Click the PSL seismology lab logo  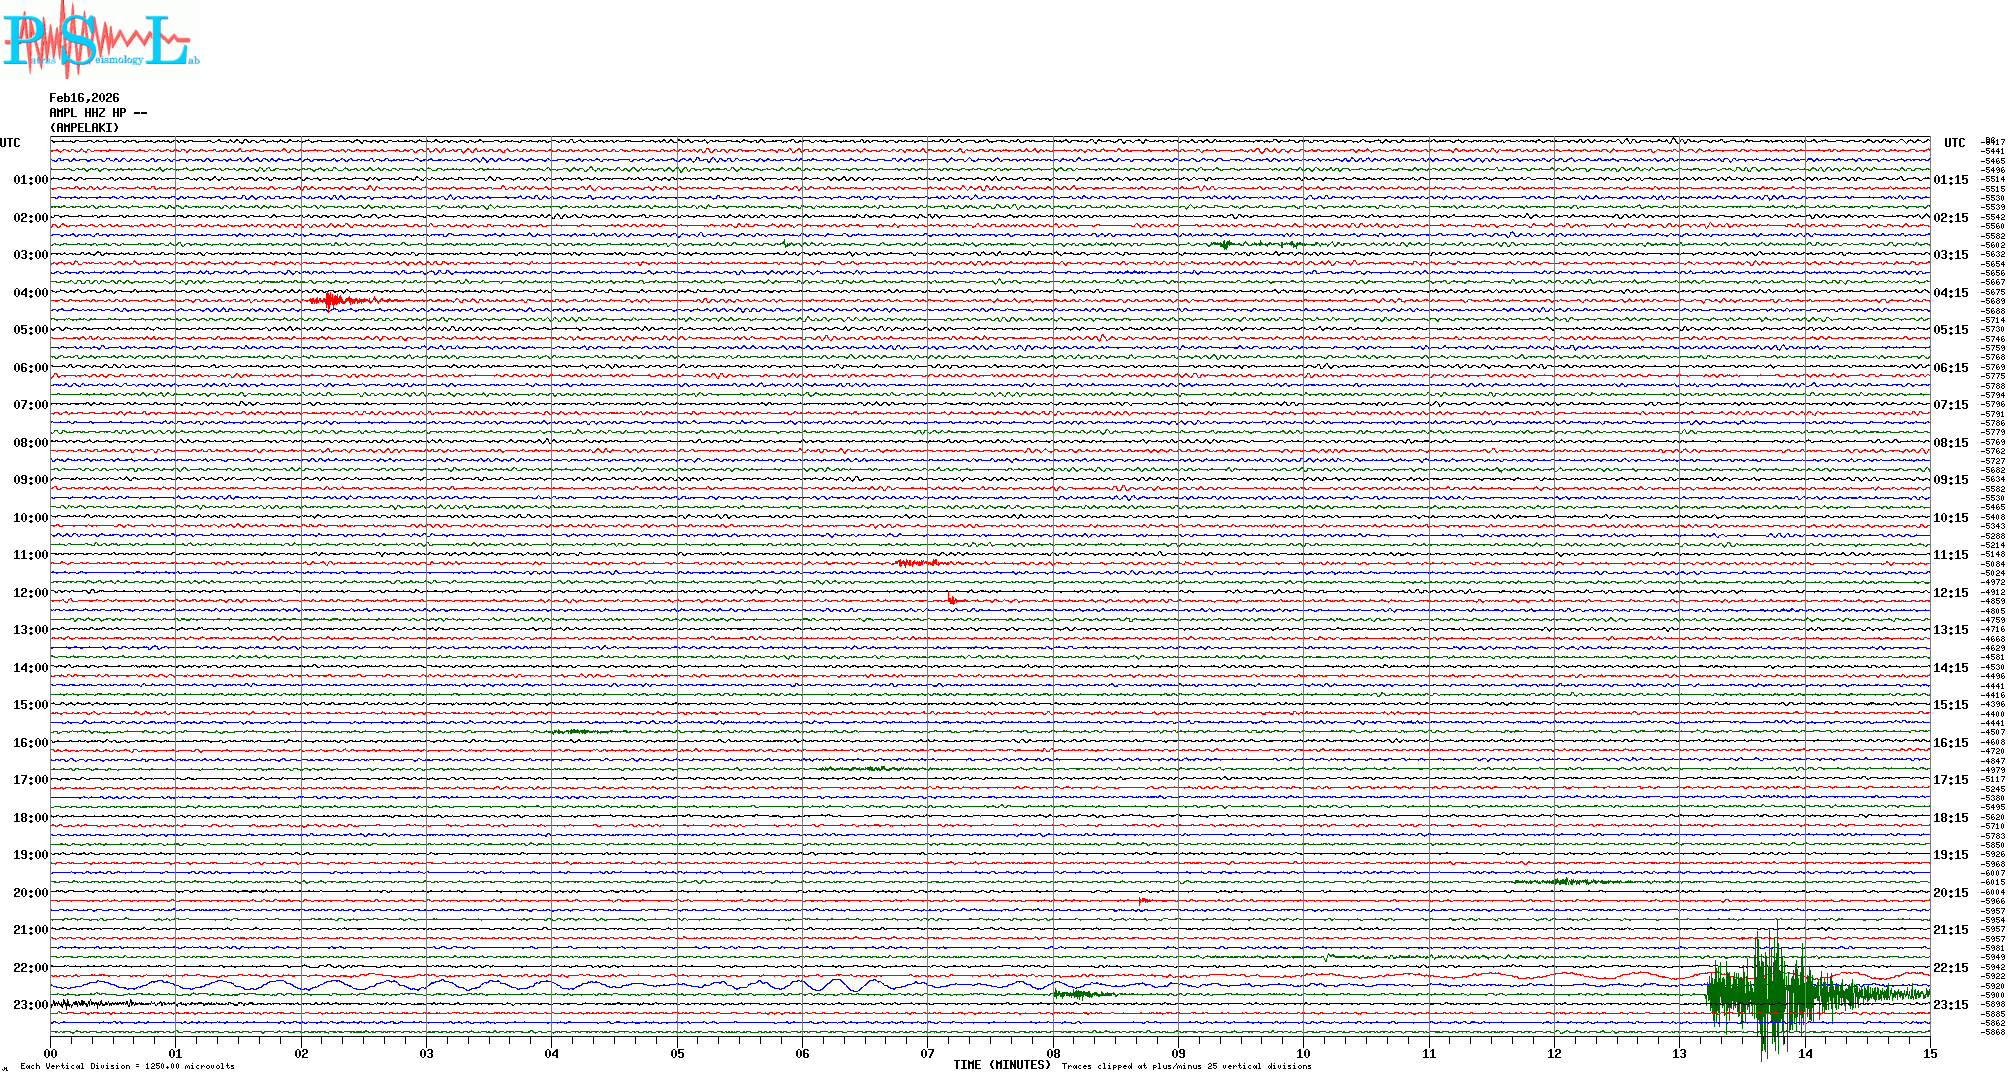point(100,40)
